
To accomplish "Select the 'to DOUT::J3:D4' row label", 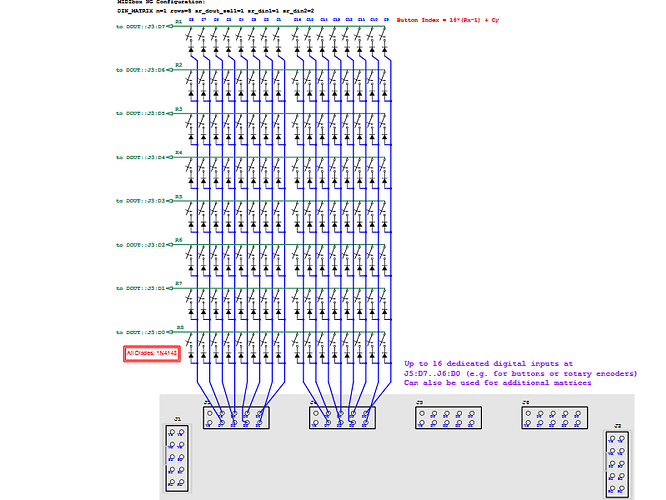I will 141,158.
